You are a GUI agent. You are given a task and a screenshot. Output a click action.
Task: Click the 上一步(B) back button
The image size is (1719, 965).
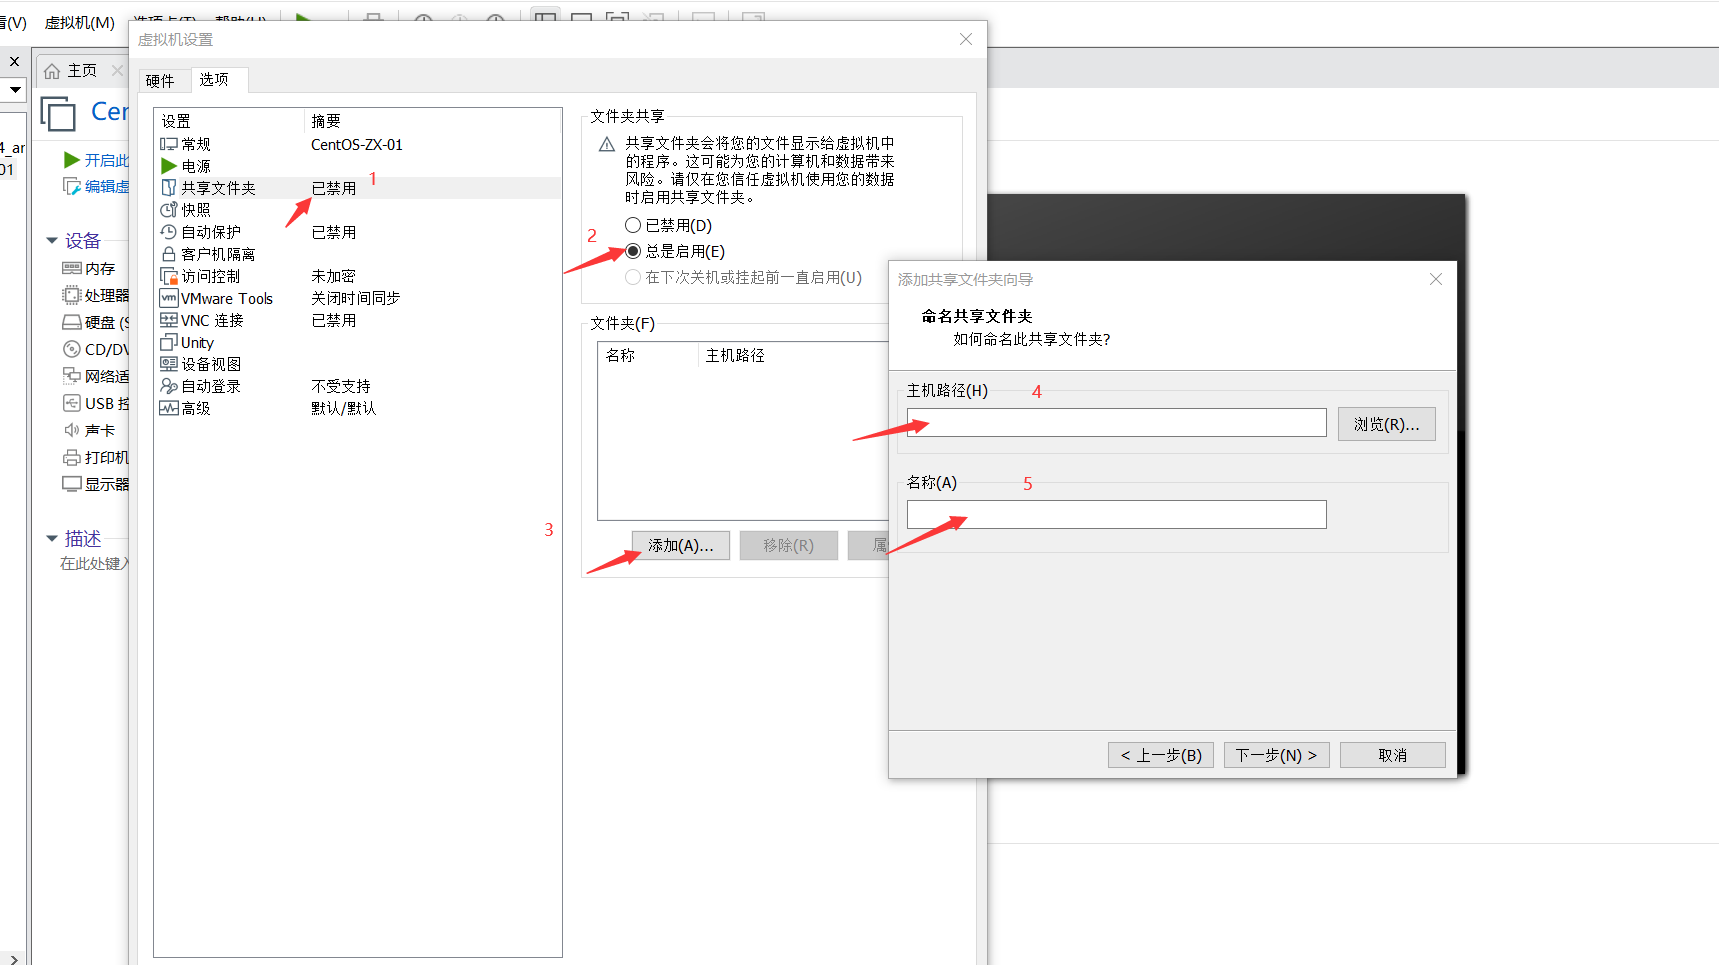point(1161,755)
